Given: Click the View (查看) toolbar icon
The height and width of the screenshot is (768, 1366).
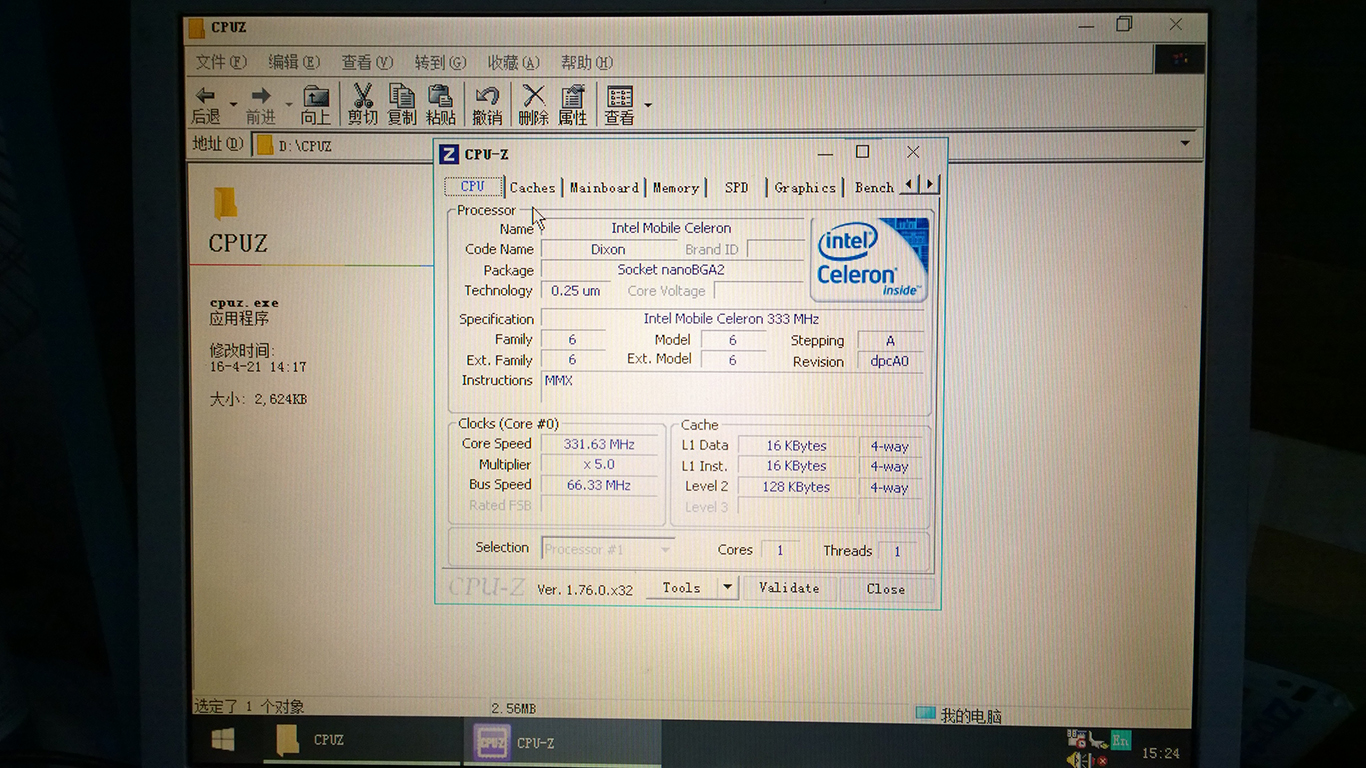Looking at the screenshot, I should point(620,97).
